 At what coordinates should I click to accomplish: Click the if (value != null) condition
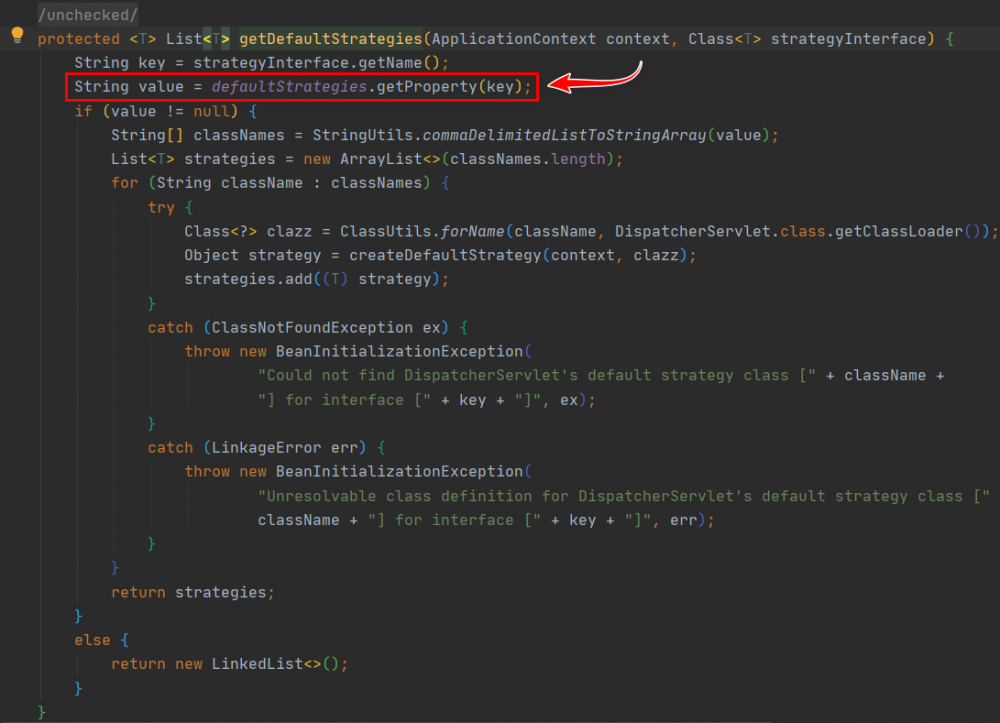coord(156,111)
